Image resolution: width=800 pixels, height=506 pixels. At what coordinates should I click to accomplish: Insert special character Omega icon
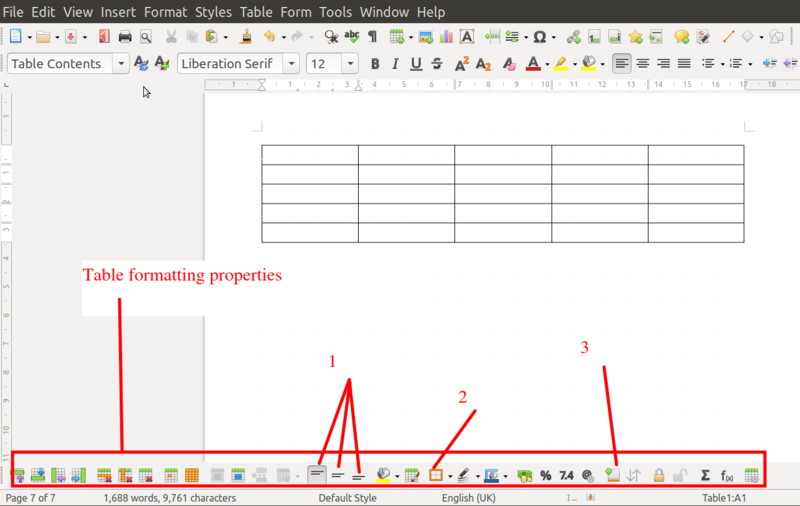[x=540, y=37]
